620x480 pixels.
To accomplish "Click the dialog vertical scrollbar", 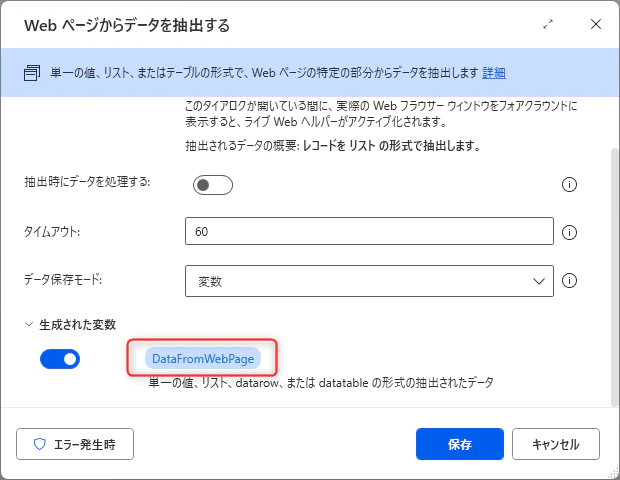I will (x=615, y=277).
